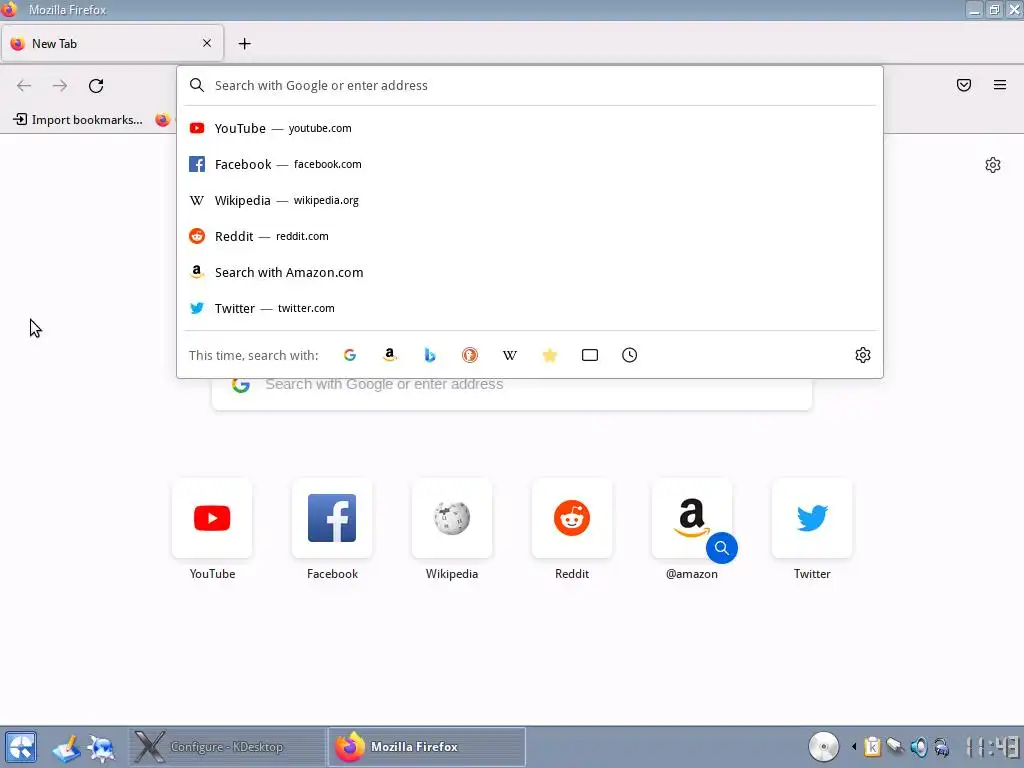Switch to the New Tab tab
Screen dimensions: 1024x768
pos(112,43)
